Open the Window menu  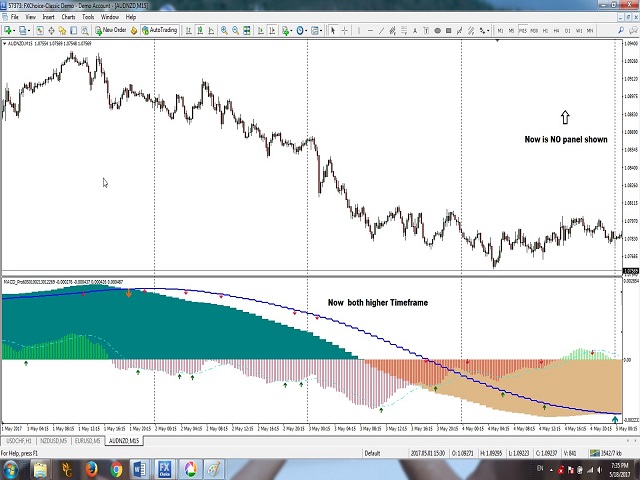109,17
